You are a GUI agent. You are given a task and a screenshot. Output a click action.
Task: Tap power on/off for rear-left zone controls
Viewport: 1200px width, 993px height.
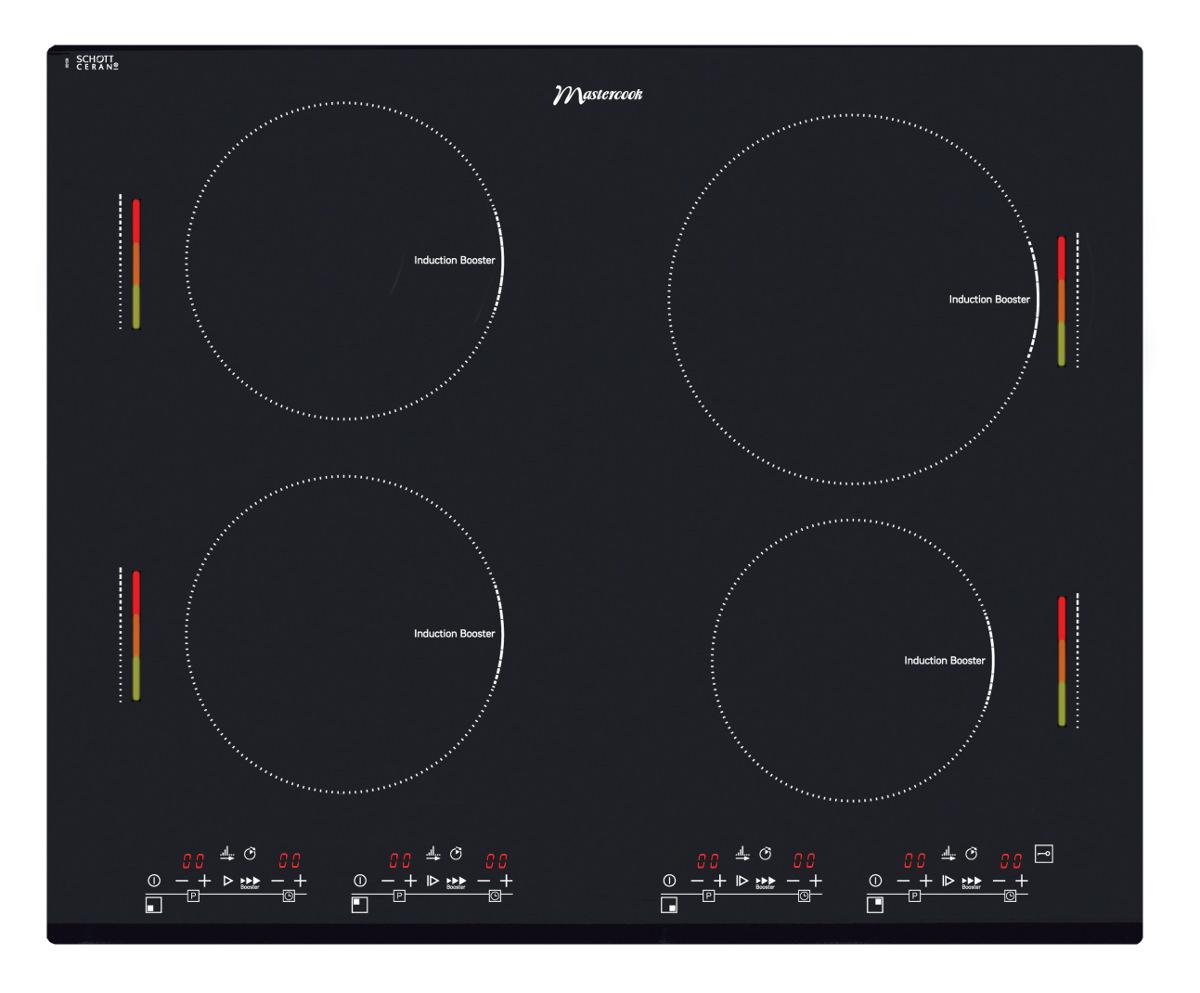(x=360, y=881)
